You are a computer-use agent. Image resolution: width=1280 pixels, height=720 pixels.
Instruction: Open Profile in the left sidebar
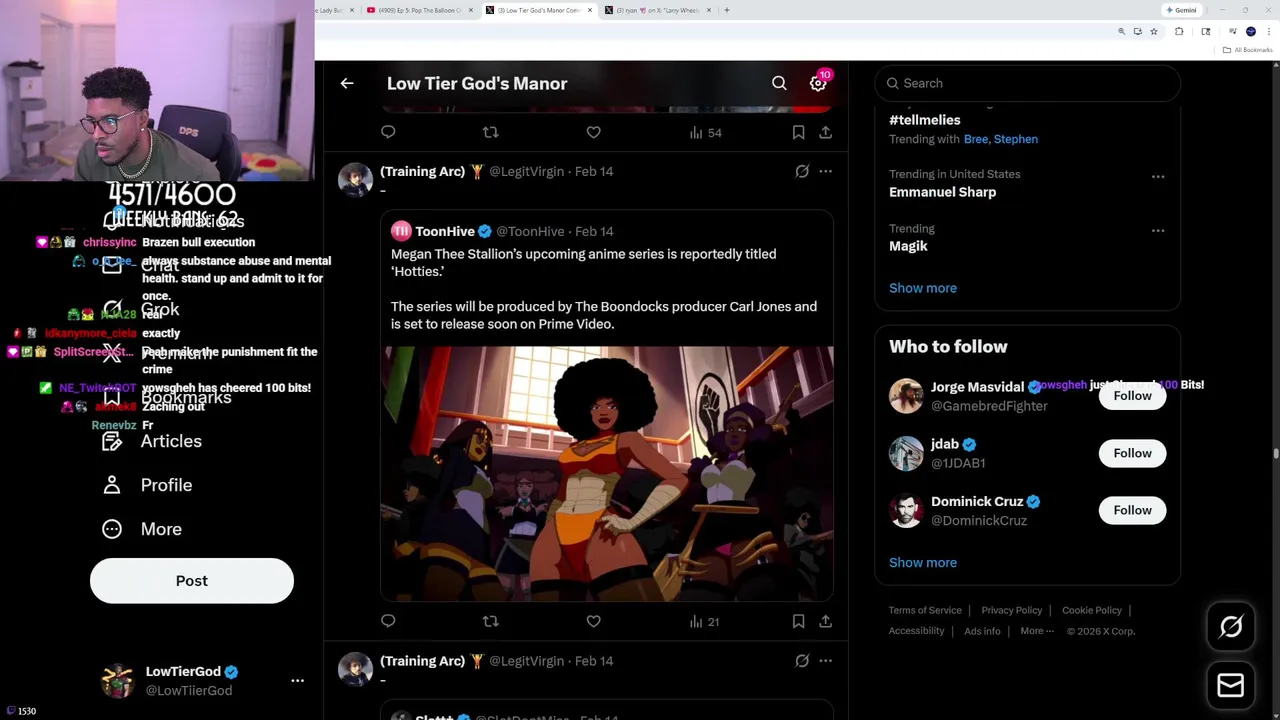(x=147, y=485)
